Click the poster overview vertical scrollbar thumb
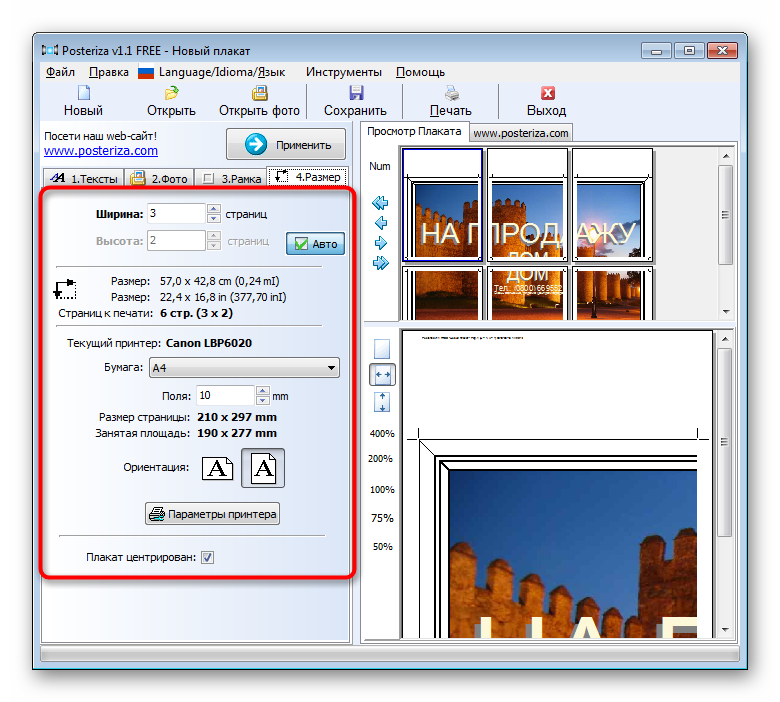This screenshot has height=702, width=780. tap(726, 215)
